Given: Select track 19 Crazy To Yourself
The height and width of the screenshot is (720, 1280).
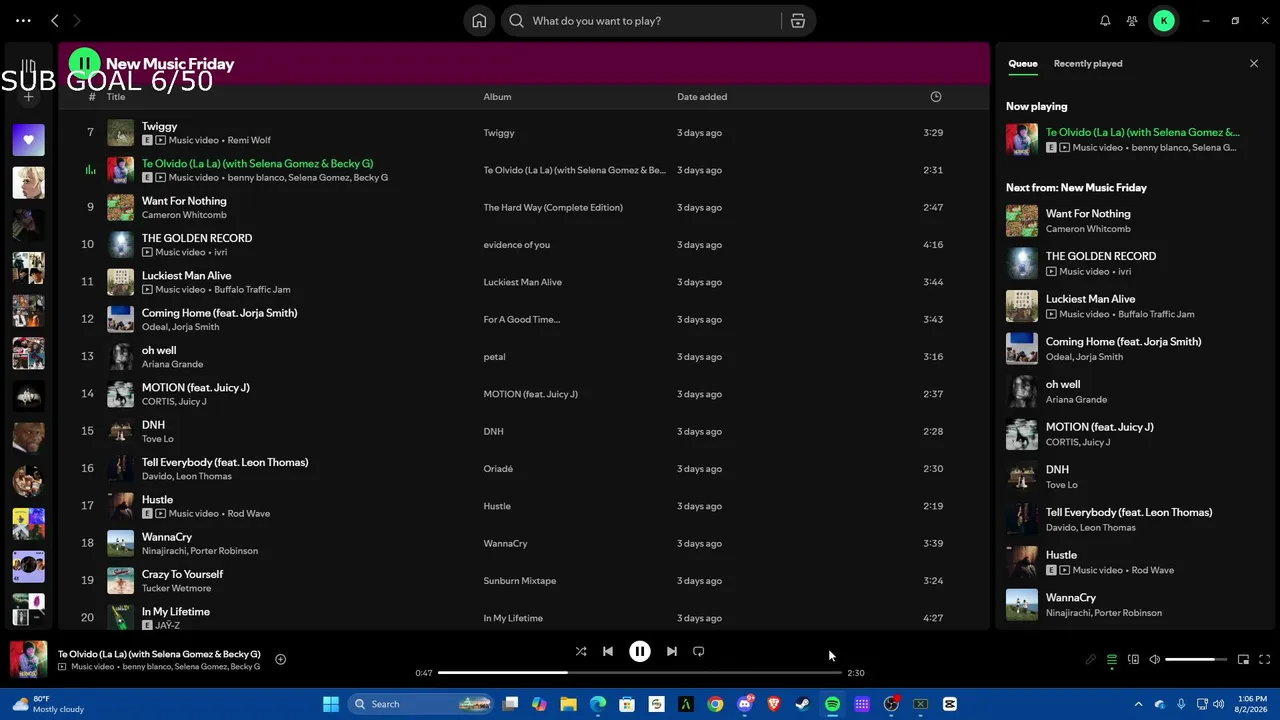Looking at the screenshot, I should (524, 581).
